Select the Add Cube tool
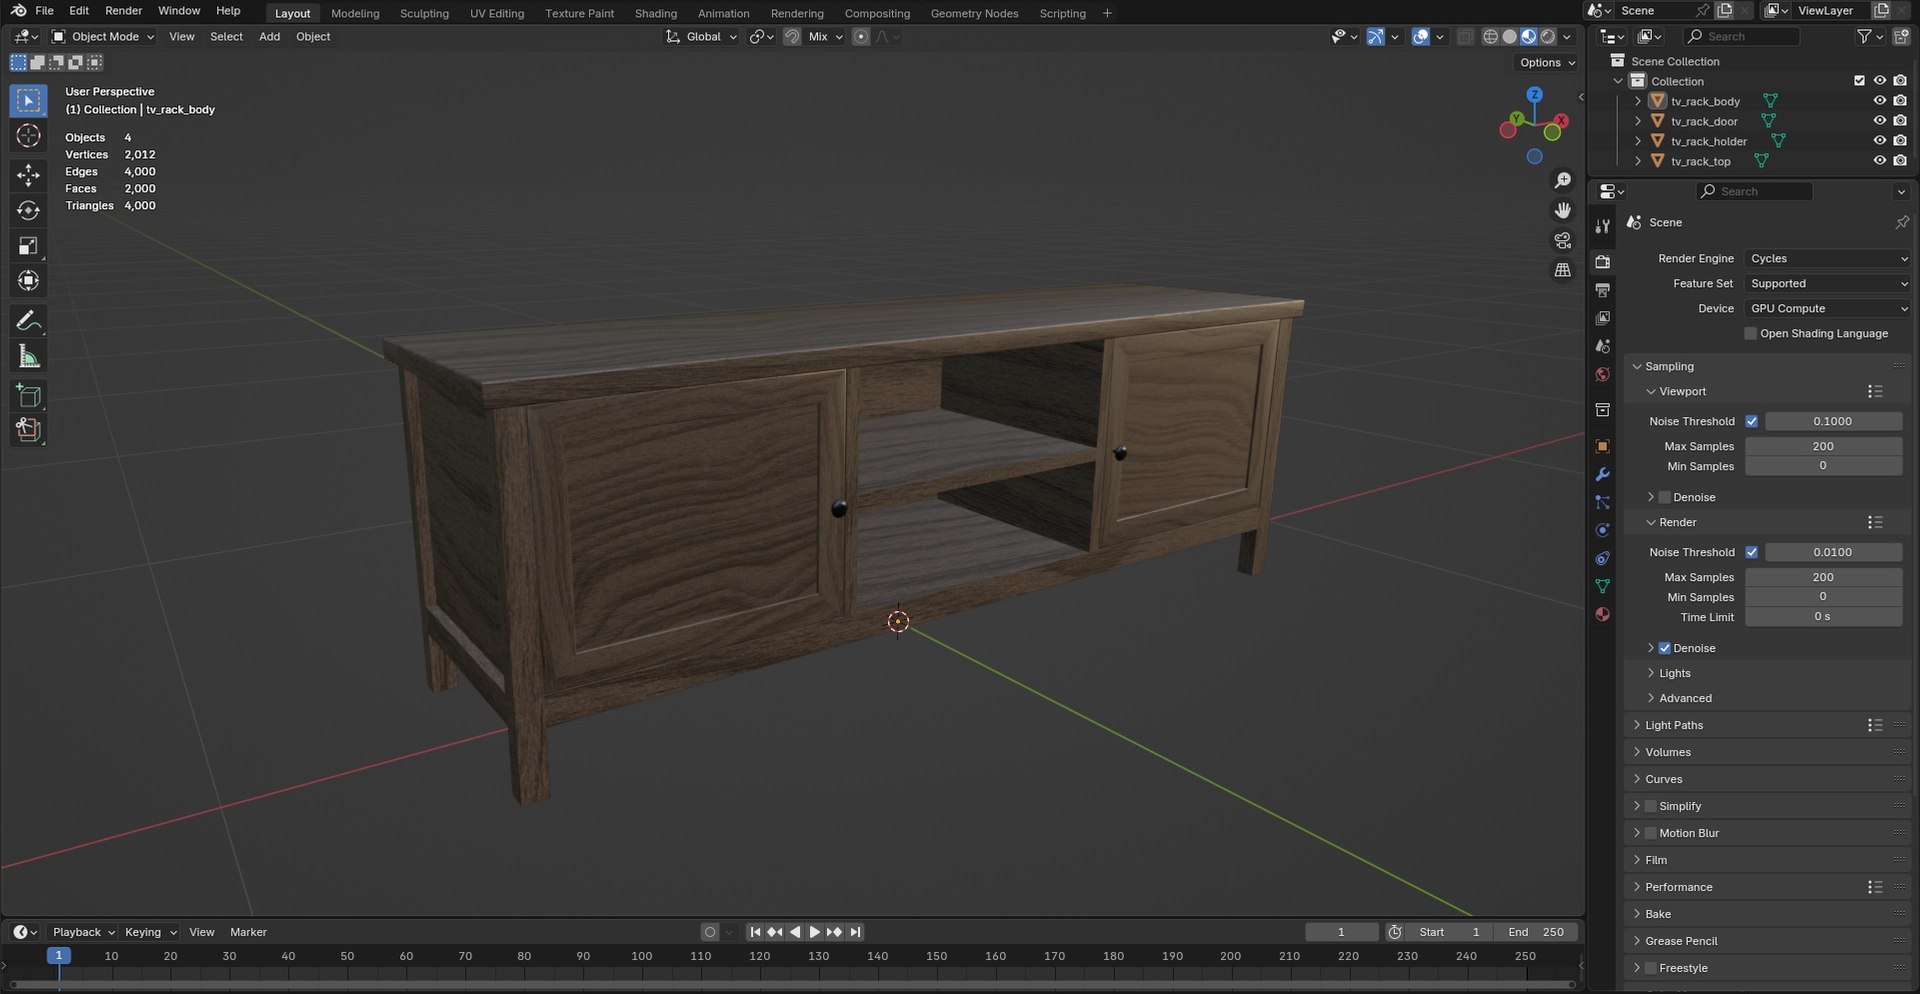1920x994 pixels. click(28, 396)
